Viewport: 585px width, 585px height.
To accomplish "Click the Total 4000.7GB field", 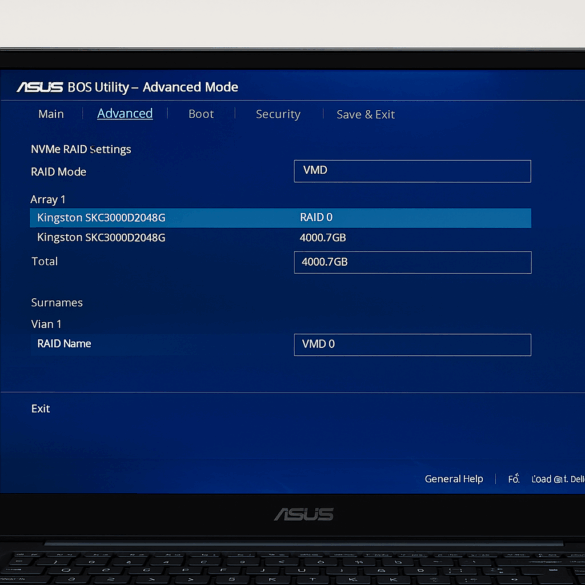I will (413, 262).
